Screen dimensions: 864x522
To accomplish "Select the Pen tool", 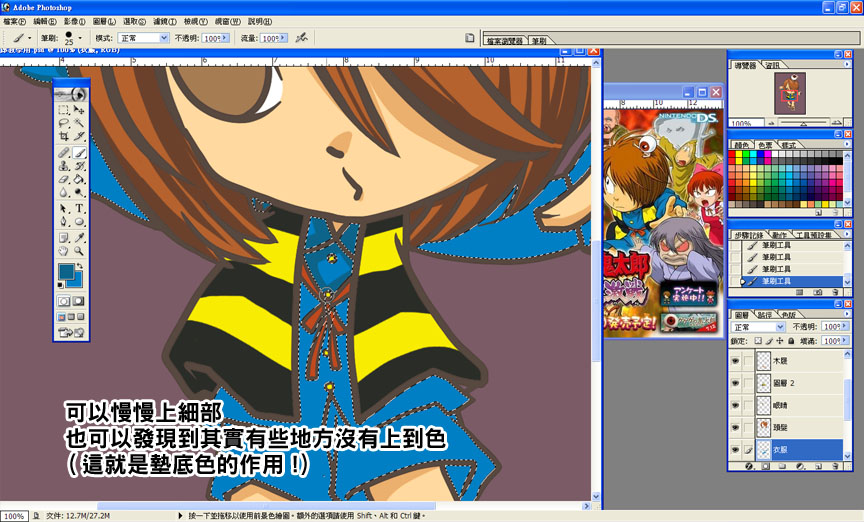I will pos(63,222).
